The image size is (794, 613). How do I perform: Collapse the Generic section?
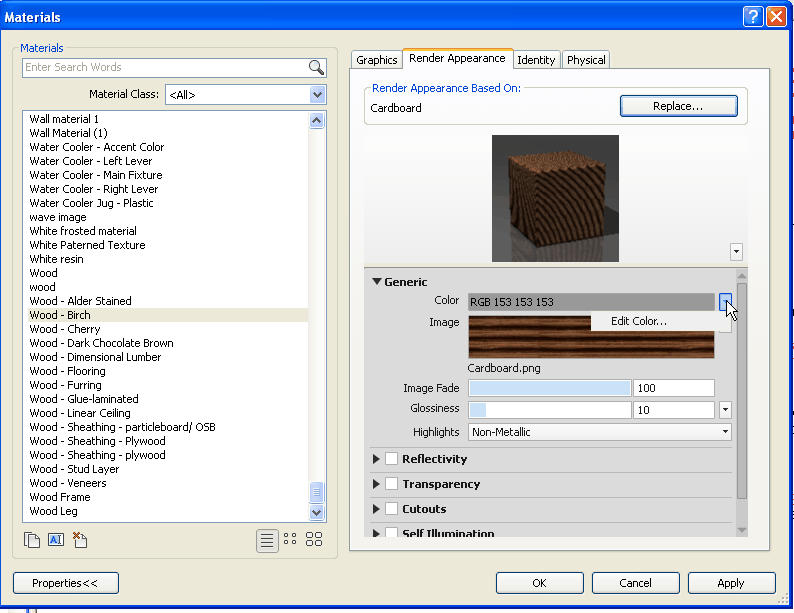coord(377,282)
